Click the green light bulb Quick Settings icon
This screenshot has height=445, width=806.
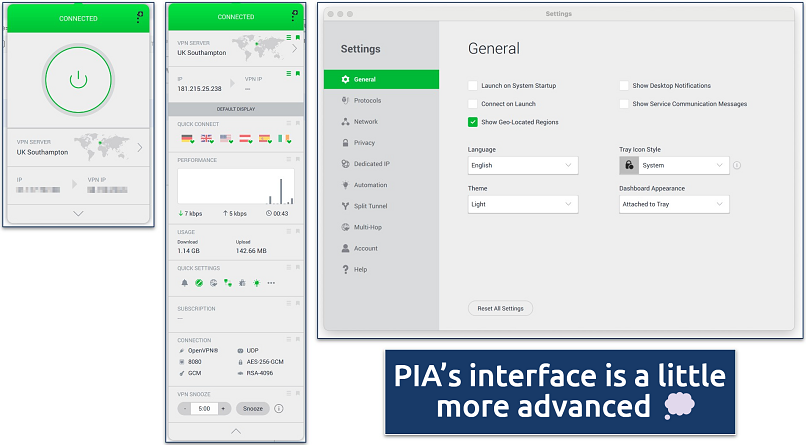(257, 283)
